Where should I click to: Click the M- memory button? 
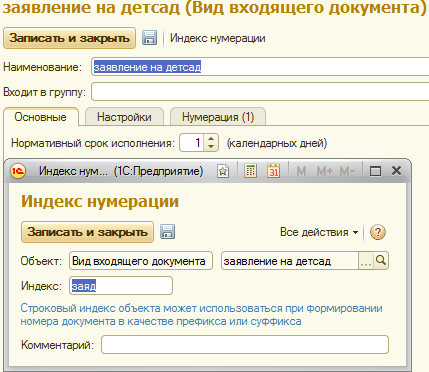347,171
